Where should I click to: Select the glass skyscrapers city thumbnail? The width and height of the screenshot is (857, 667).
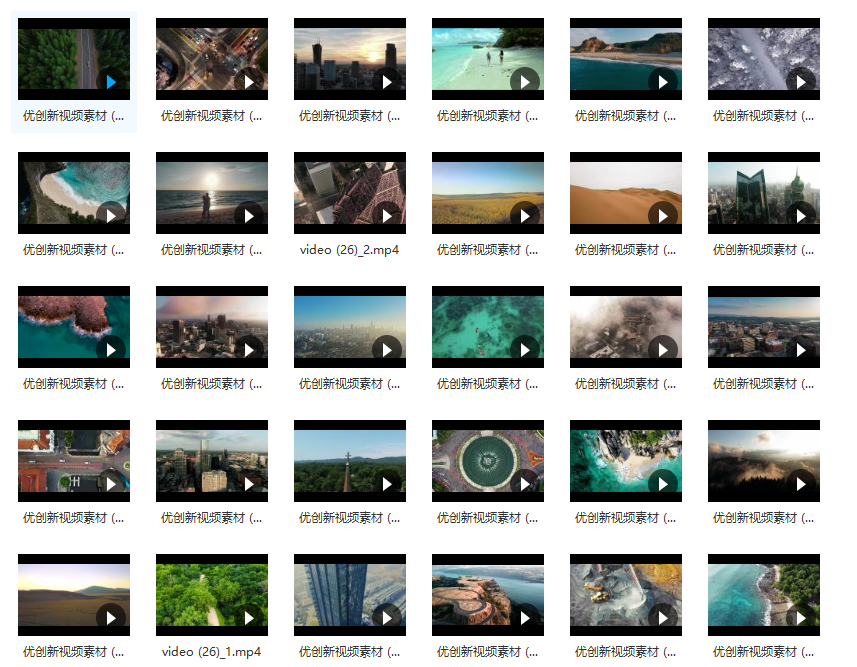point(764,193)
